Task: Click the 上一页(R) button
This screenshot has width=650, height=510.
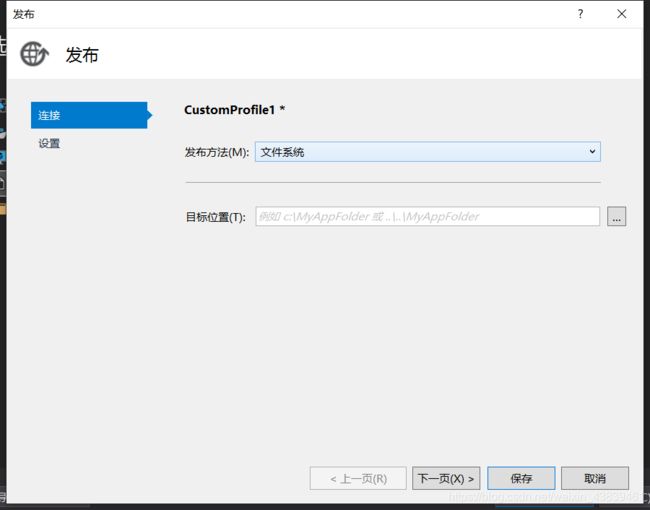Action: click(x=358, y=478)
